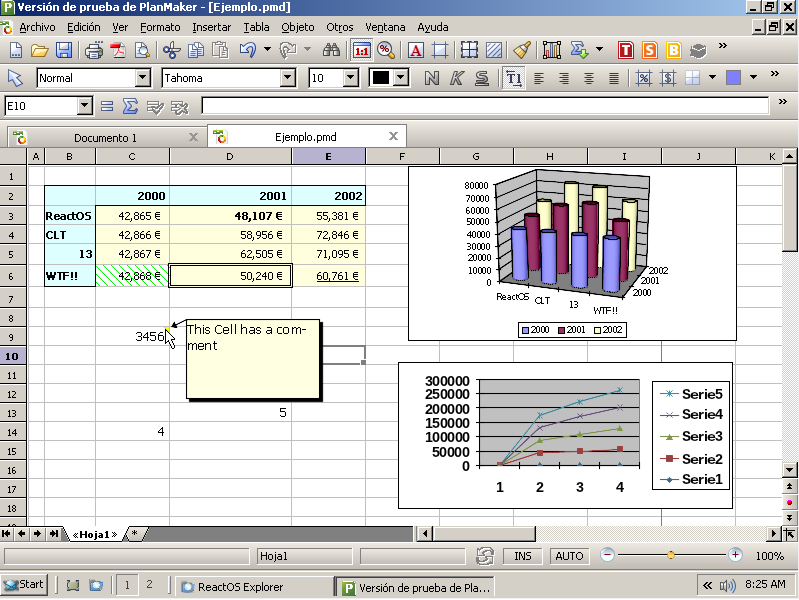
Task: Cut selection with the scissors icon
Action: point(170,49)
